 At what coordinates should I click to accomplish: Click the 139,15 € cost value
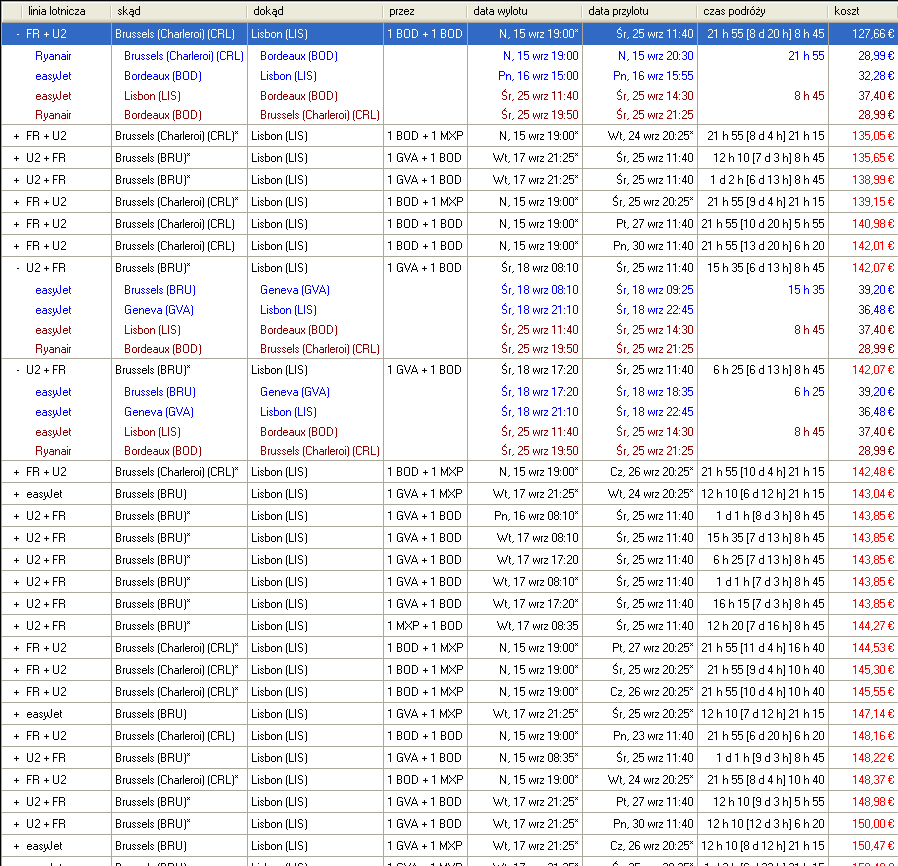tap(873, 202)
